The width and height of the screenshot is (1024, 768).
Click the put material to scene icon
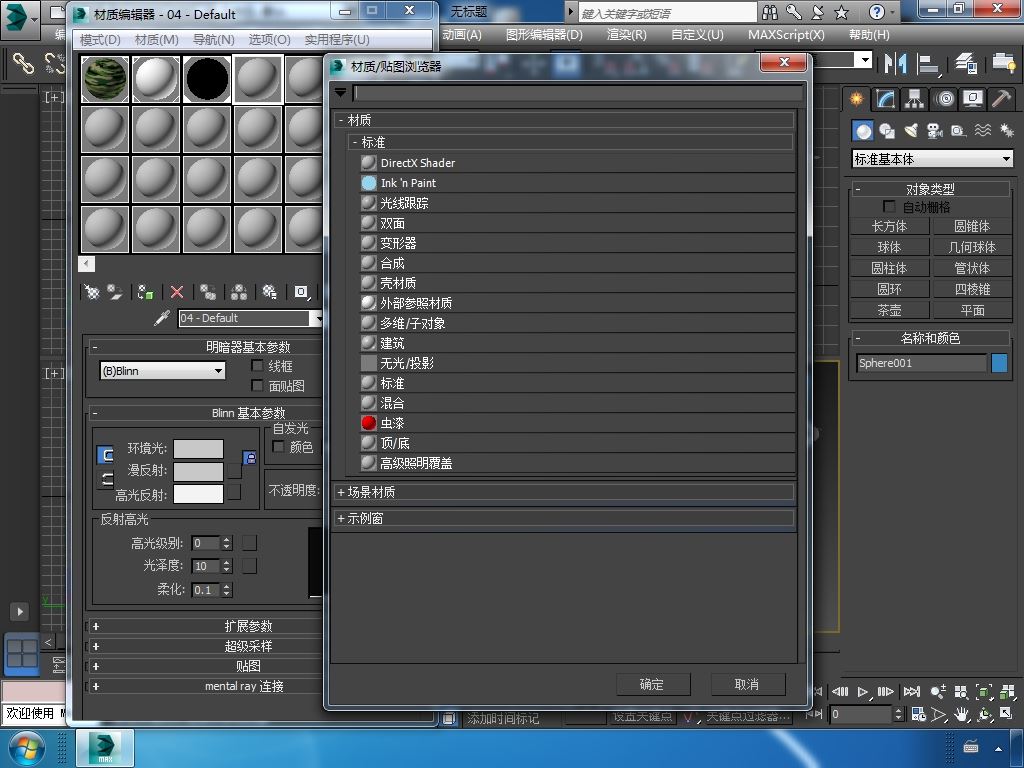[115, 292]
